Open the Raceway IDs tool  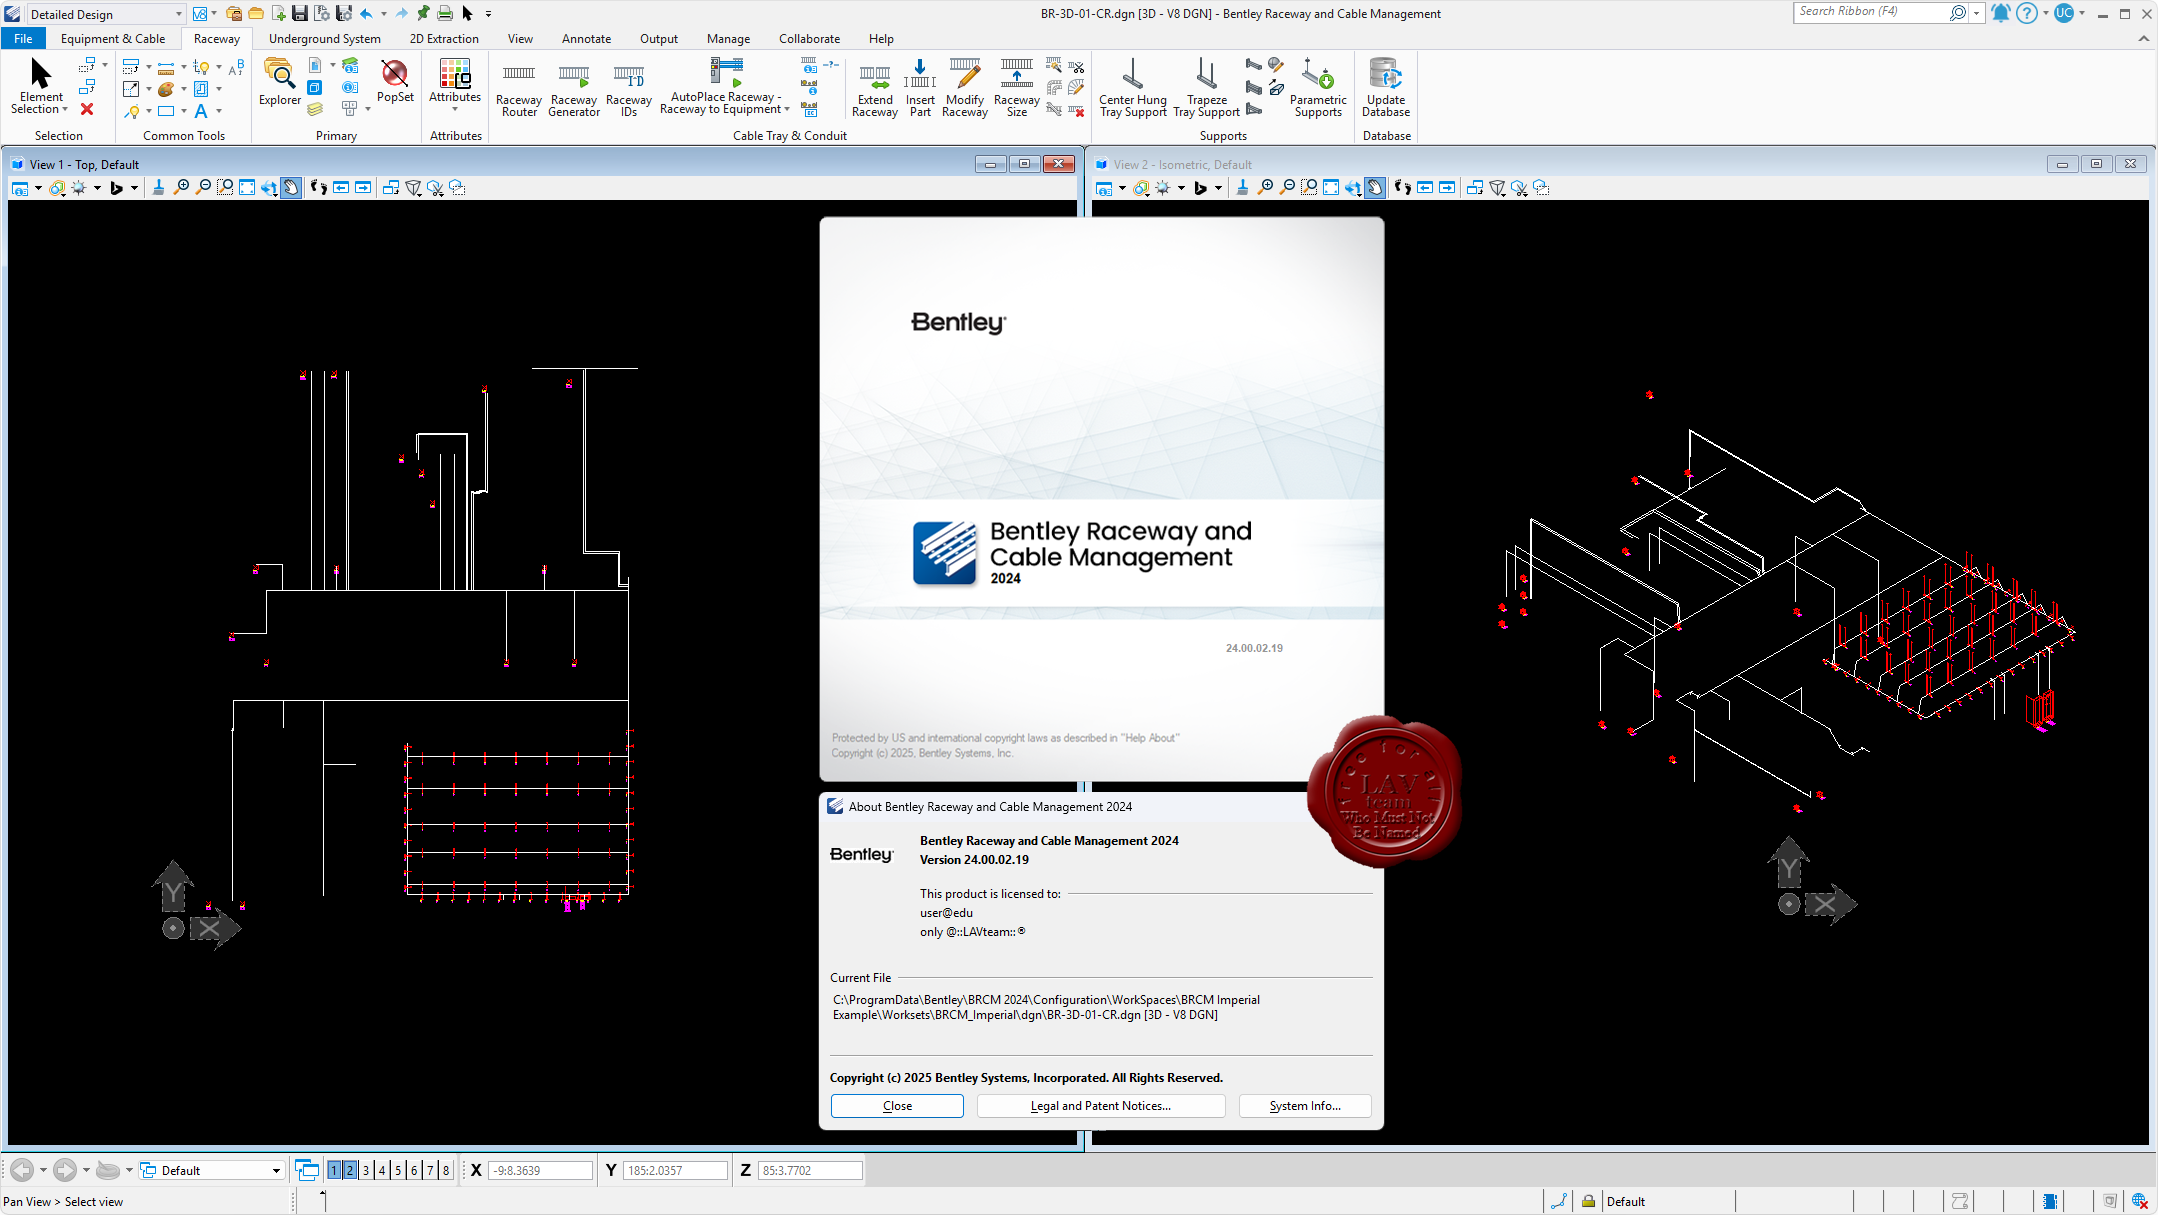point(629,89)
